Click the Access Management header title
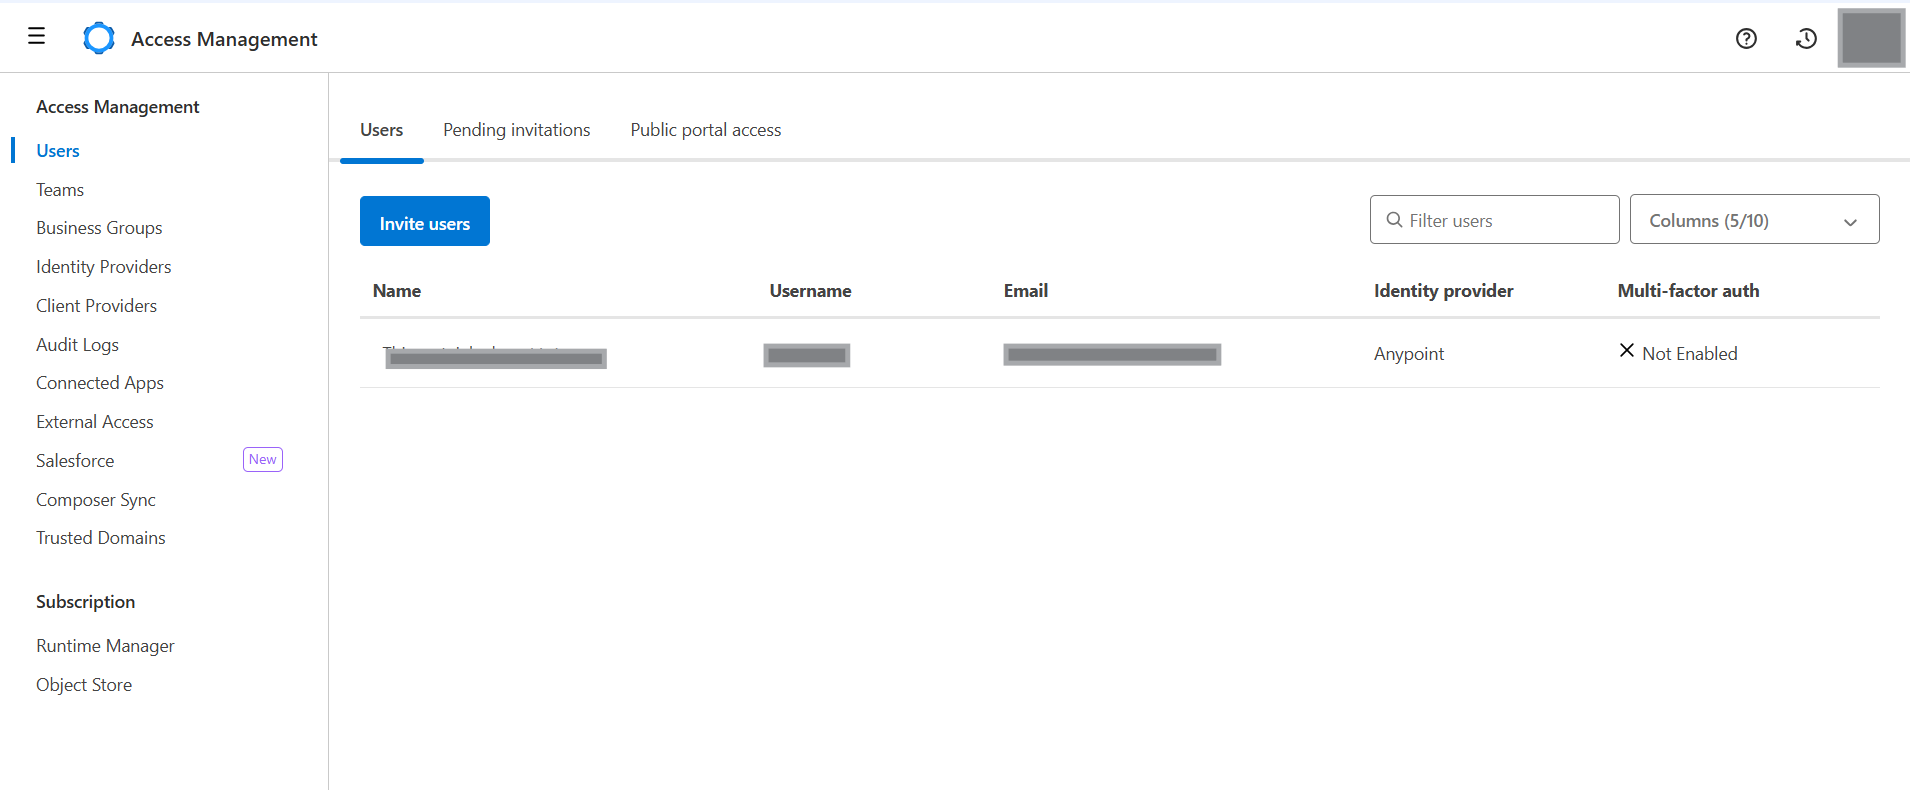1910x790 pixels. pos(224,39)
